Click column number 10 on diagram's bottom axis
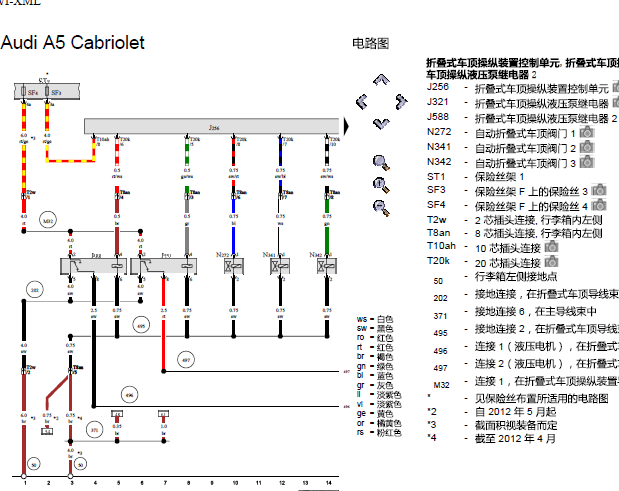The width and height of the screenshot is (619, 491). click(x=235, y=483)
